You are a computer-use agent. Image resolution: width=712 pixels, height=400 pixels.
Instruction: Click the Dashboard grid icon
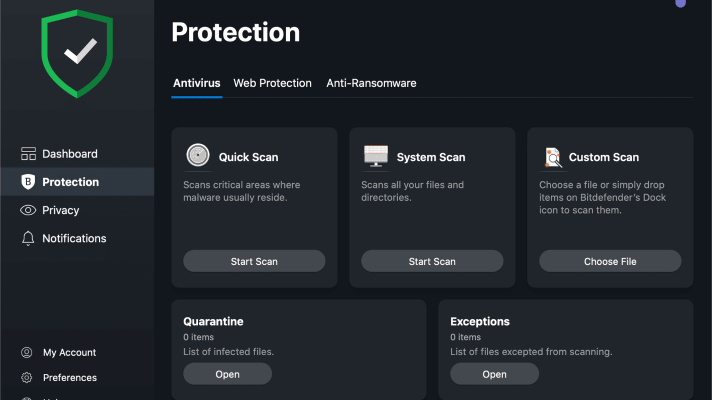tap(28, 154)
